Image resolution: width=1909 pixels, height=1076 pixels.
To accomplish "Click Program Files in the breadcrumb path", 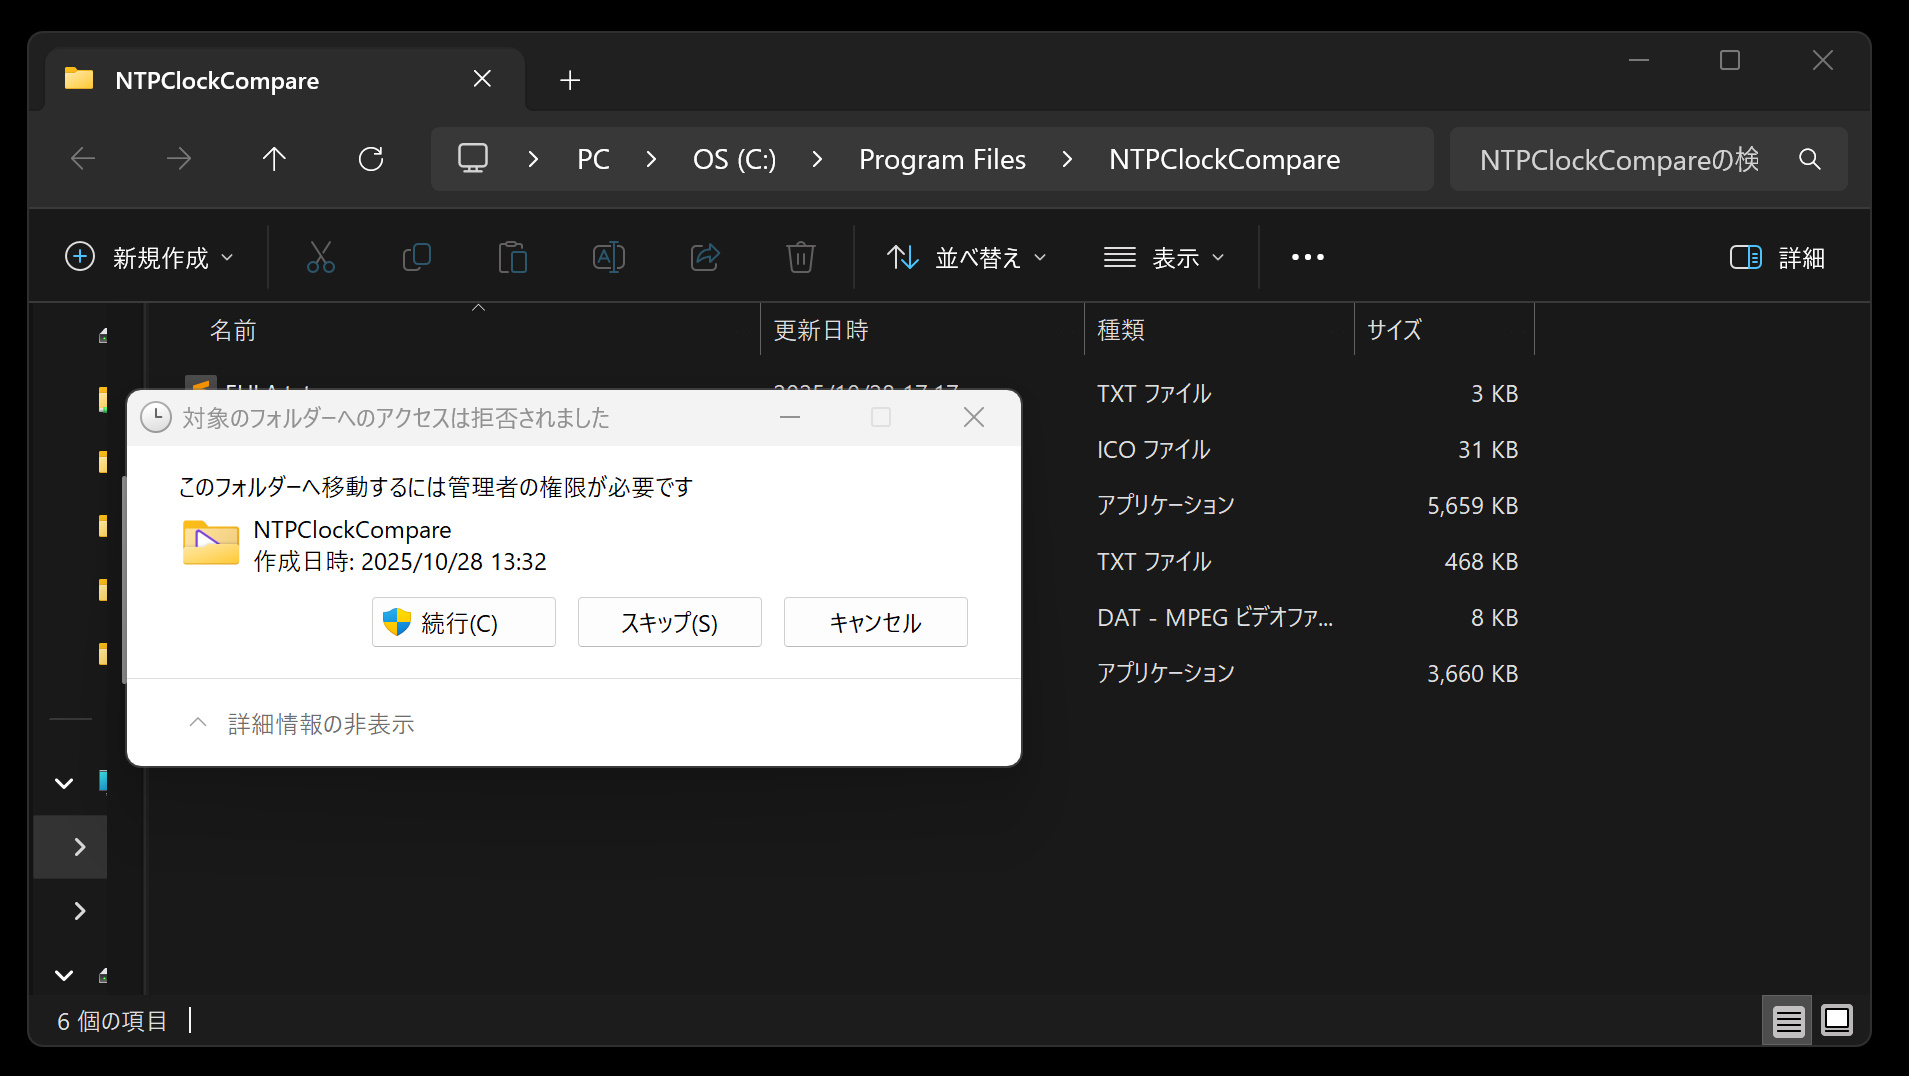I will pyautogui.click(x=942, y=159).
